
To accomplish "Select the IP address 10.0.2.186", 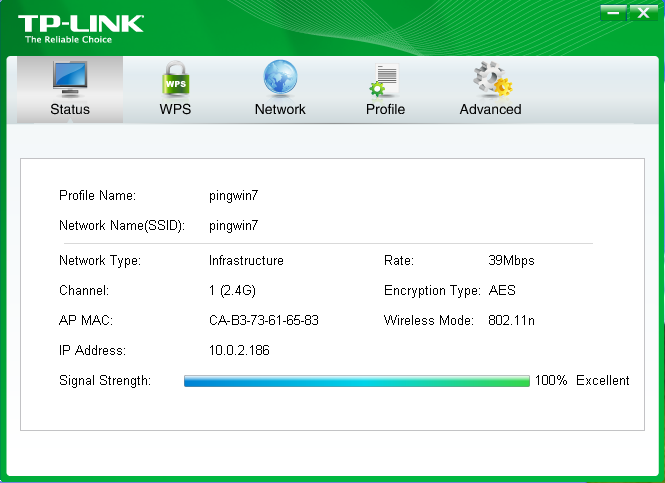I will pos(239,351).
